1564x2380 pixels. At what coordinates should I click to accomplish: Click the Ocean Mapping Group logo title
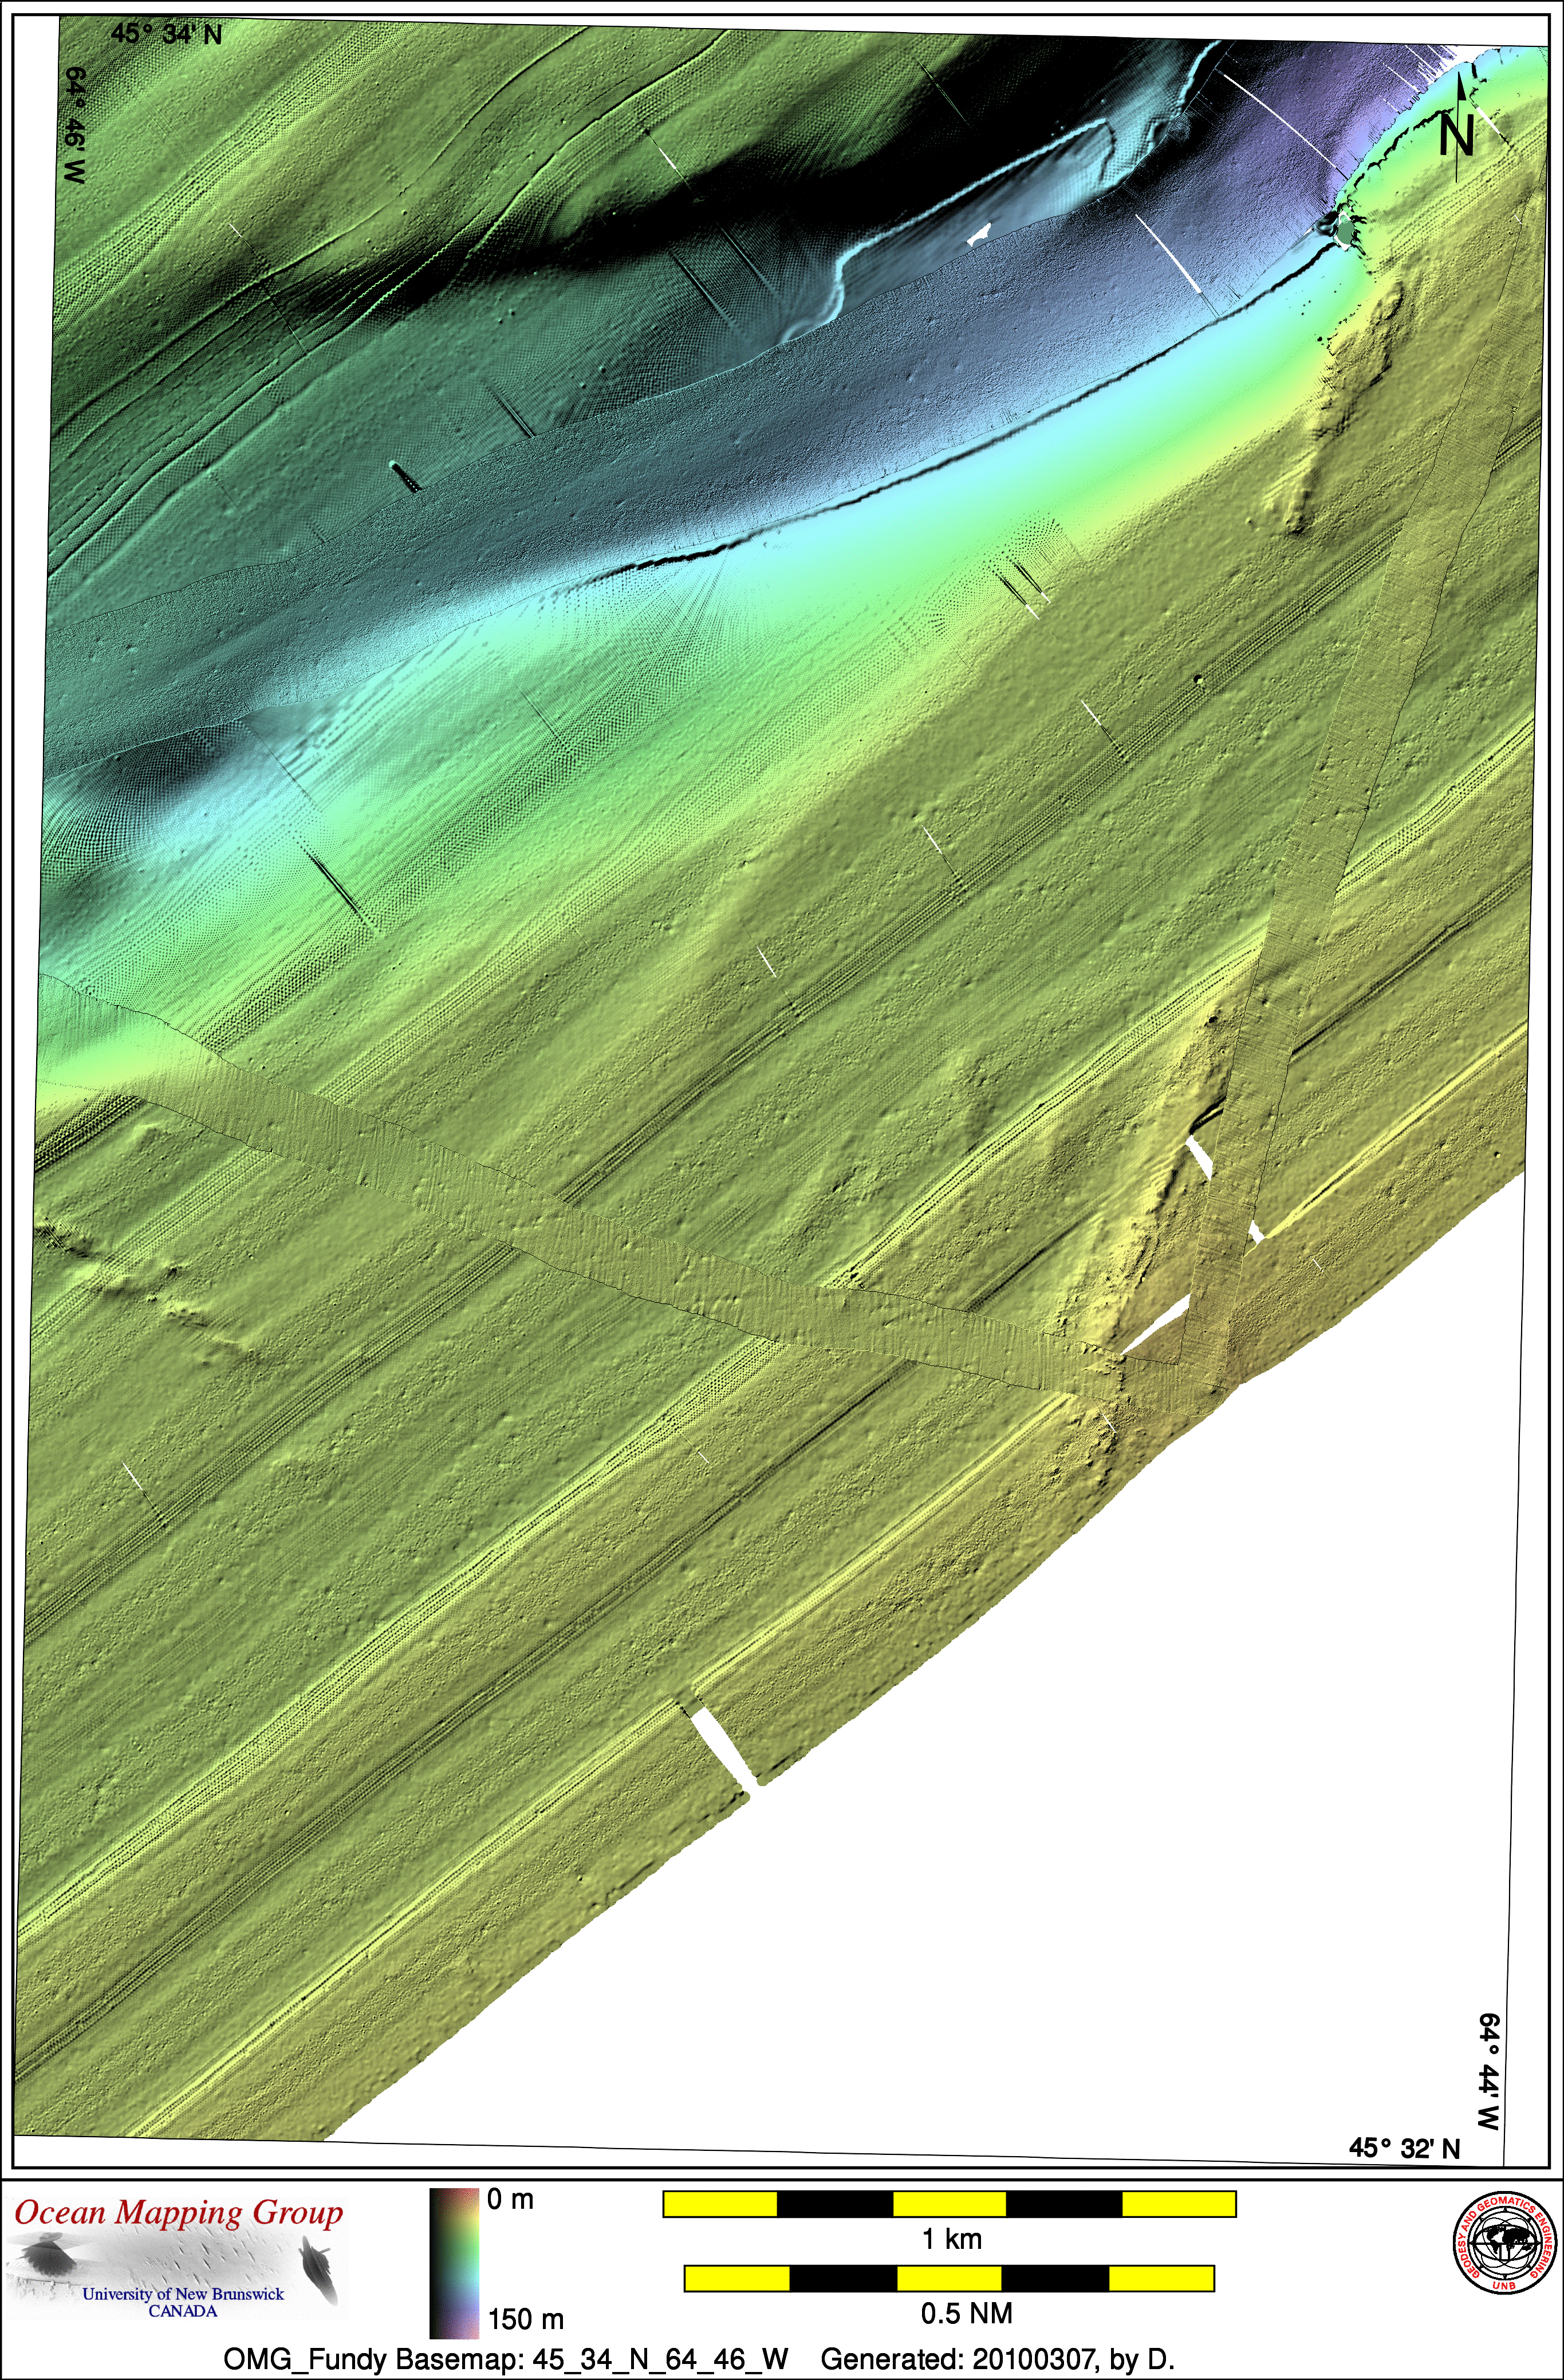pyautogui.click(x=178, y=2213)
